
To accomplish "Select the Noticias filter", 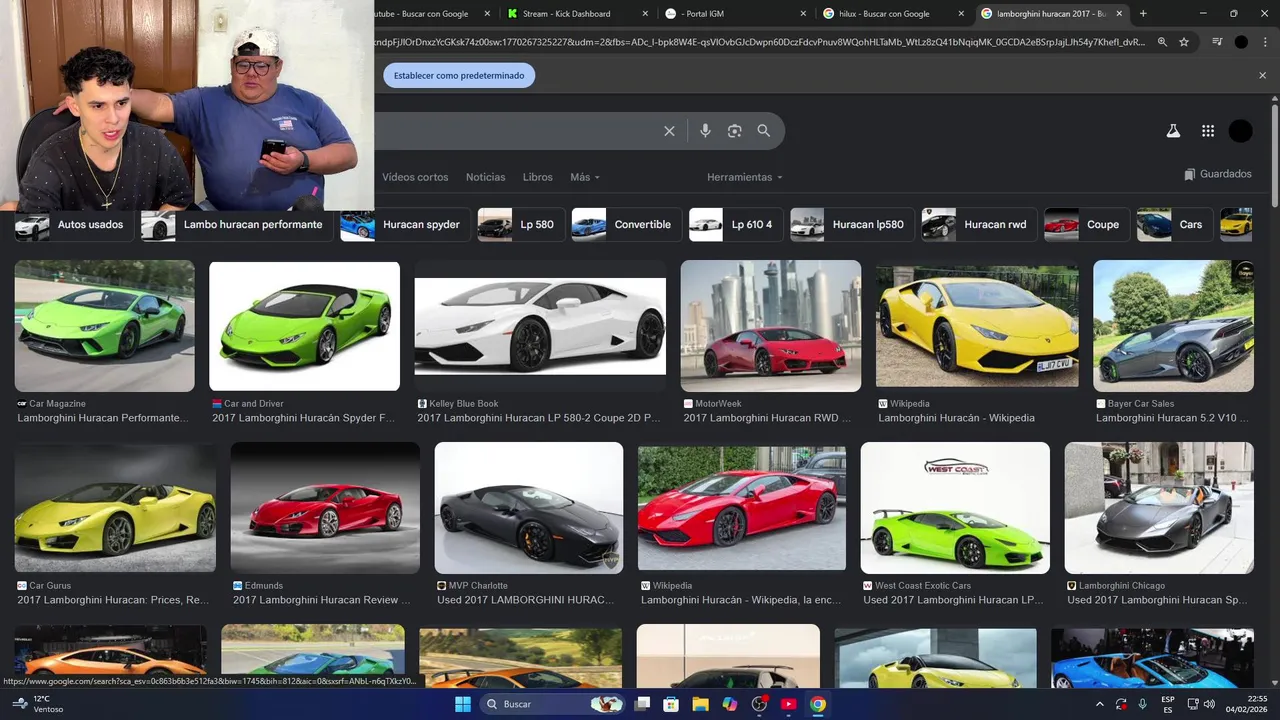I will click(x=485, y=177).
